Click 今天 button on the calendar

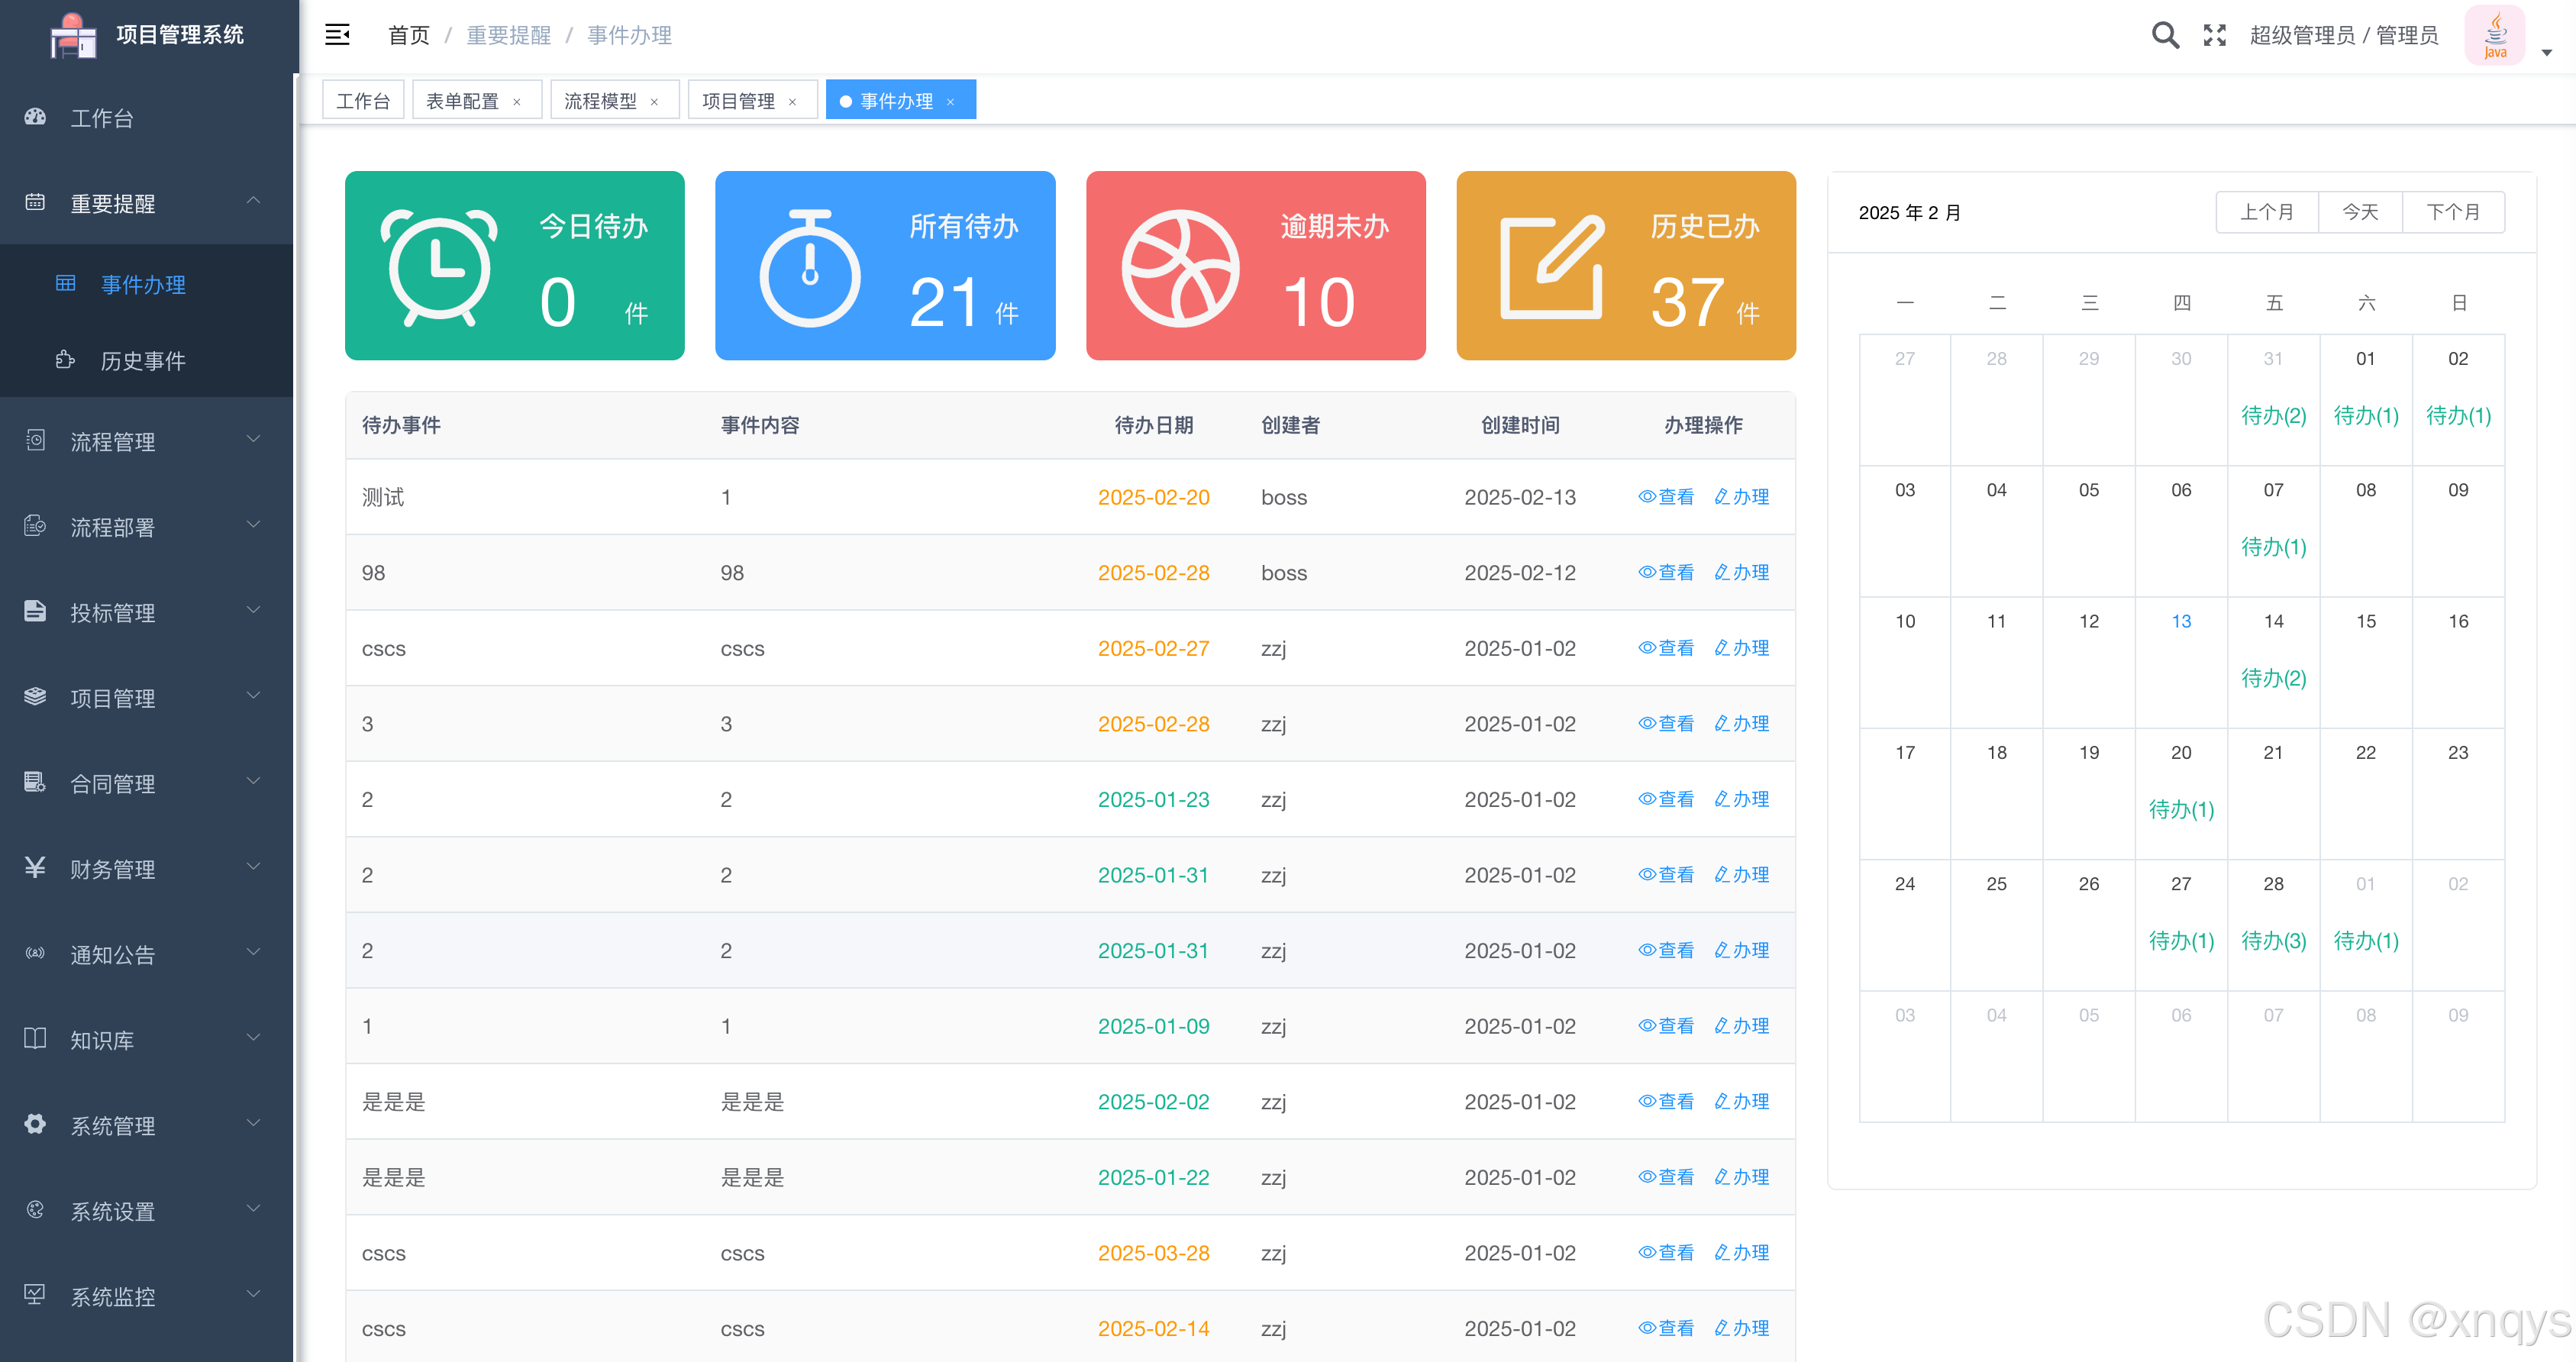[2360, 212]
